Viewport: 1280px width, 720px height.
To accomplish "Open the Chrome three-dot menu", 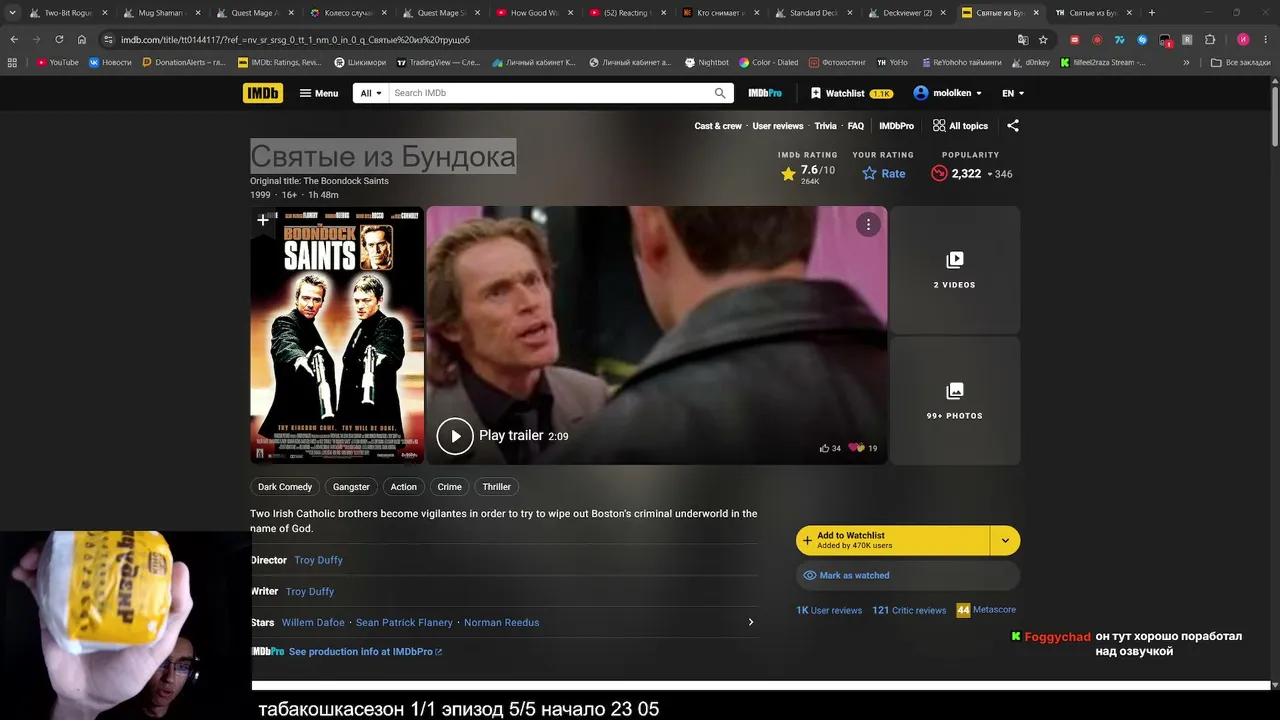I will point(1265,39).
